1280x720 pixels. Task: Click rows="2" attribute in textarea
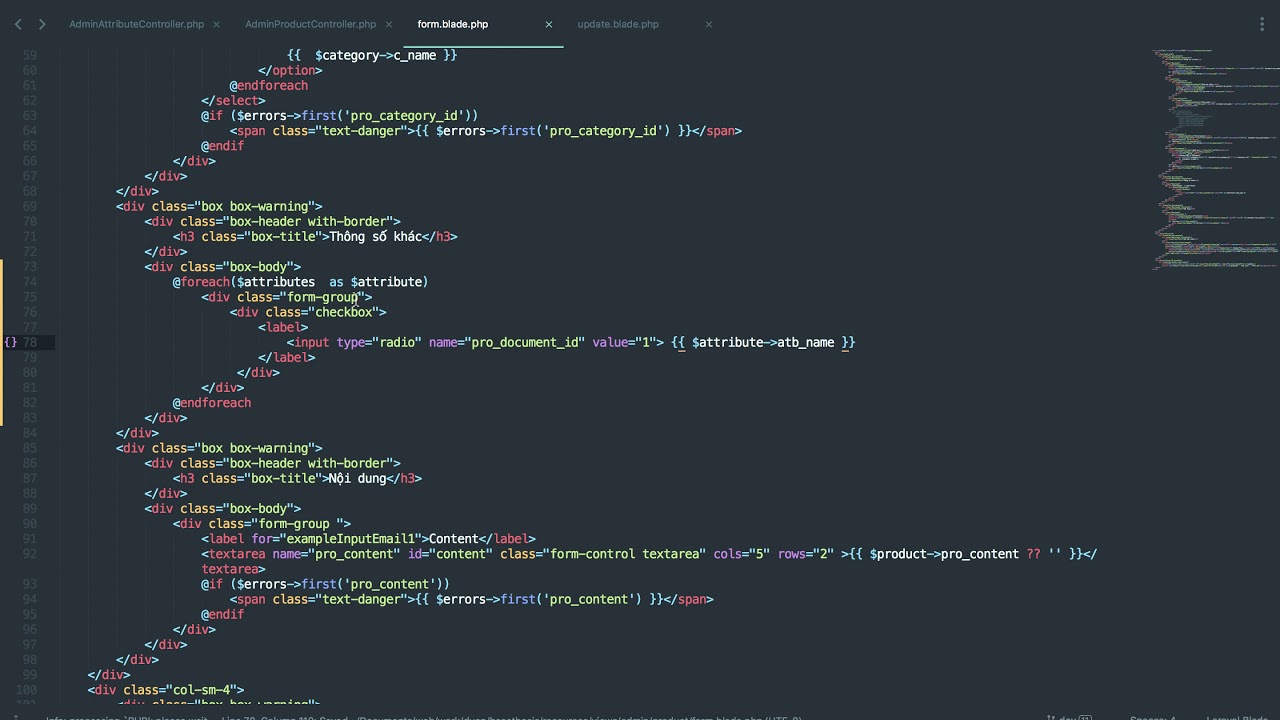(x=806, y=554)
